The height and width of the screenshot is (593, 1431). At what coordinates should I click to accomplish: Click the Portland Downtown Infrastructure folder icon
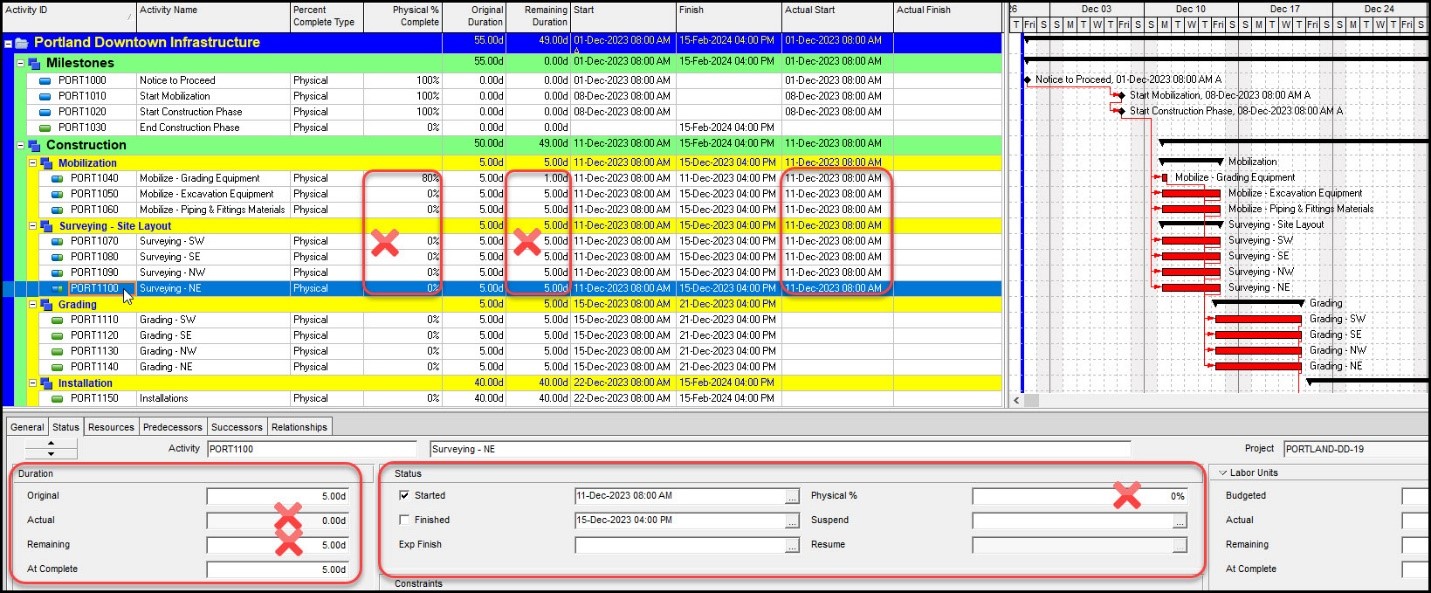(22, 43)
